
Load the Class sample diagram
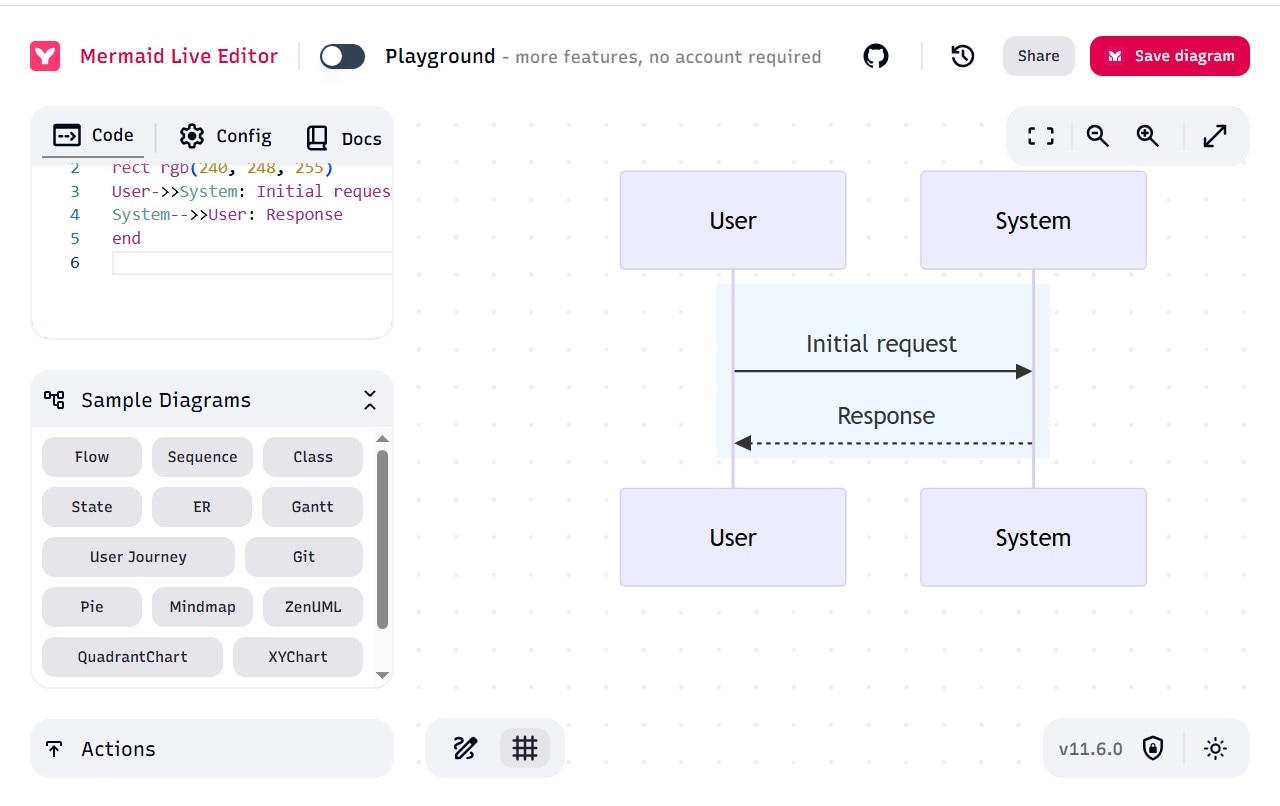tap(313, 457)
